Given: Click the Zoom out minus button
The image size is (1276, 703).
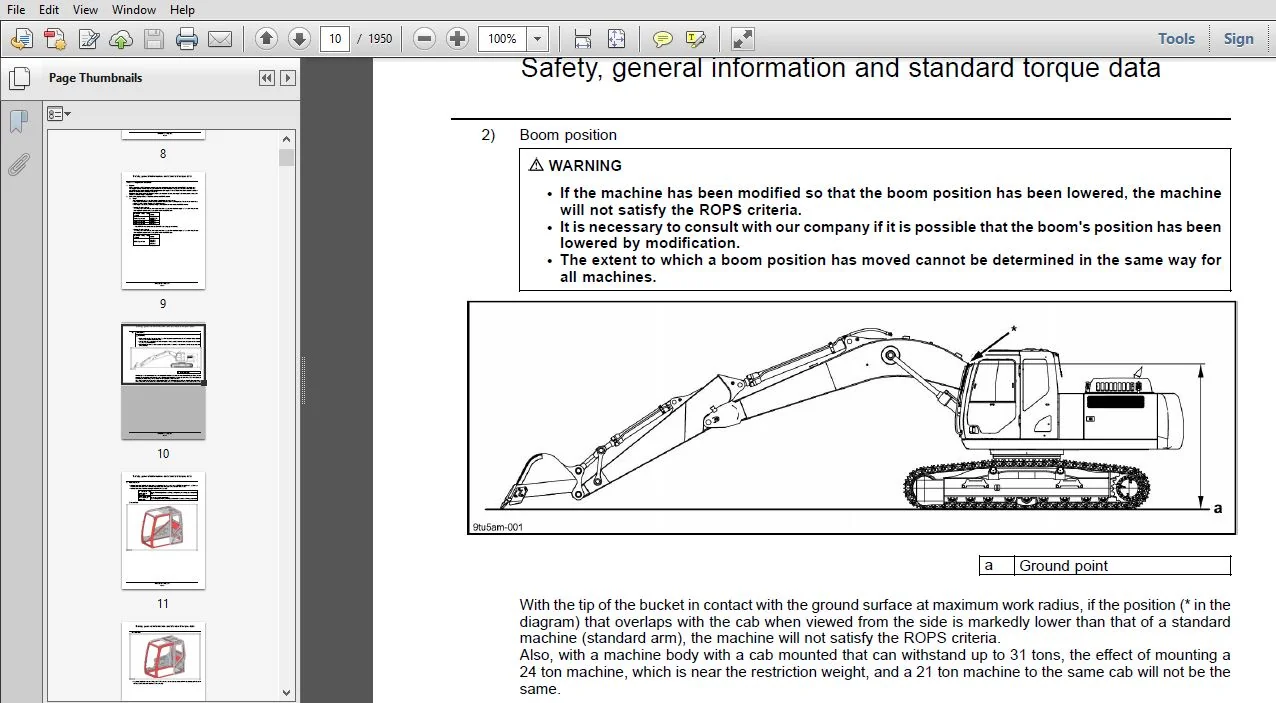Looking at the screenshot, I should tap(425, 39).
